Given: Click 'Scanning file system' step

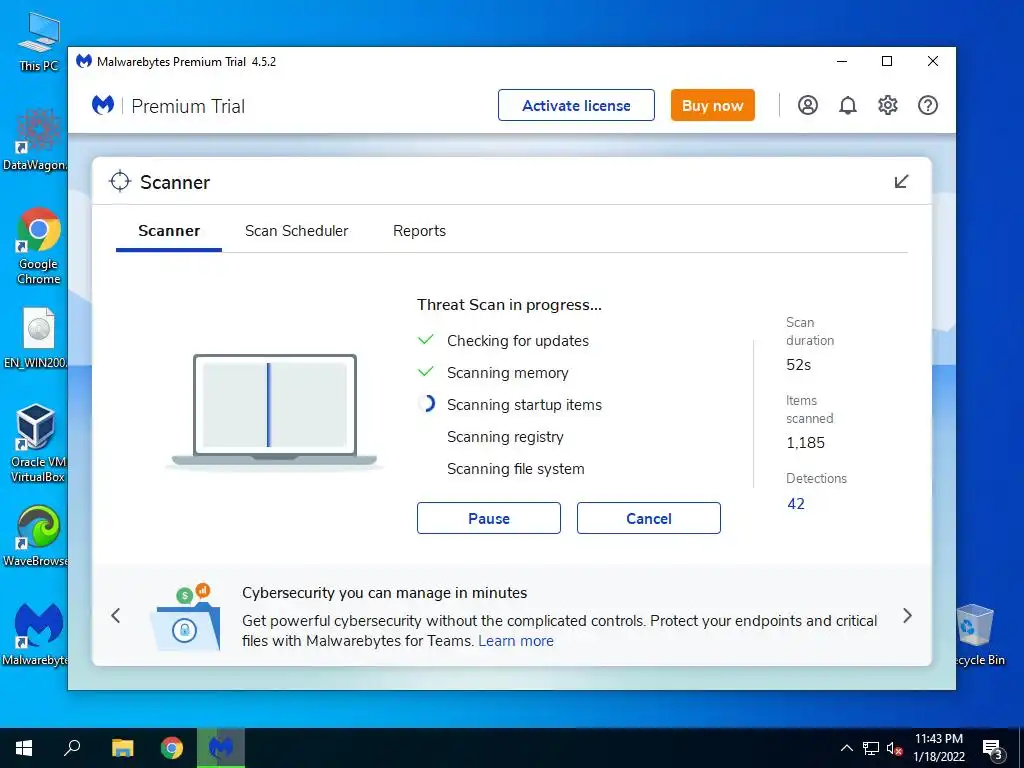Looking at the screenshot, I should click(x=515, y=469).
